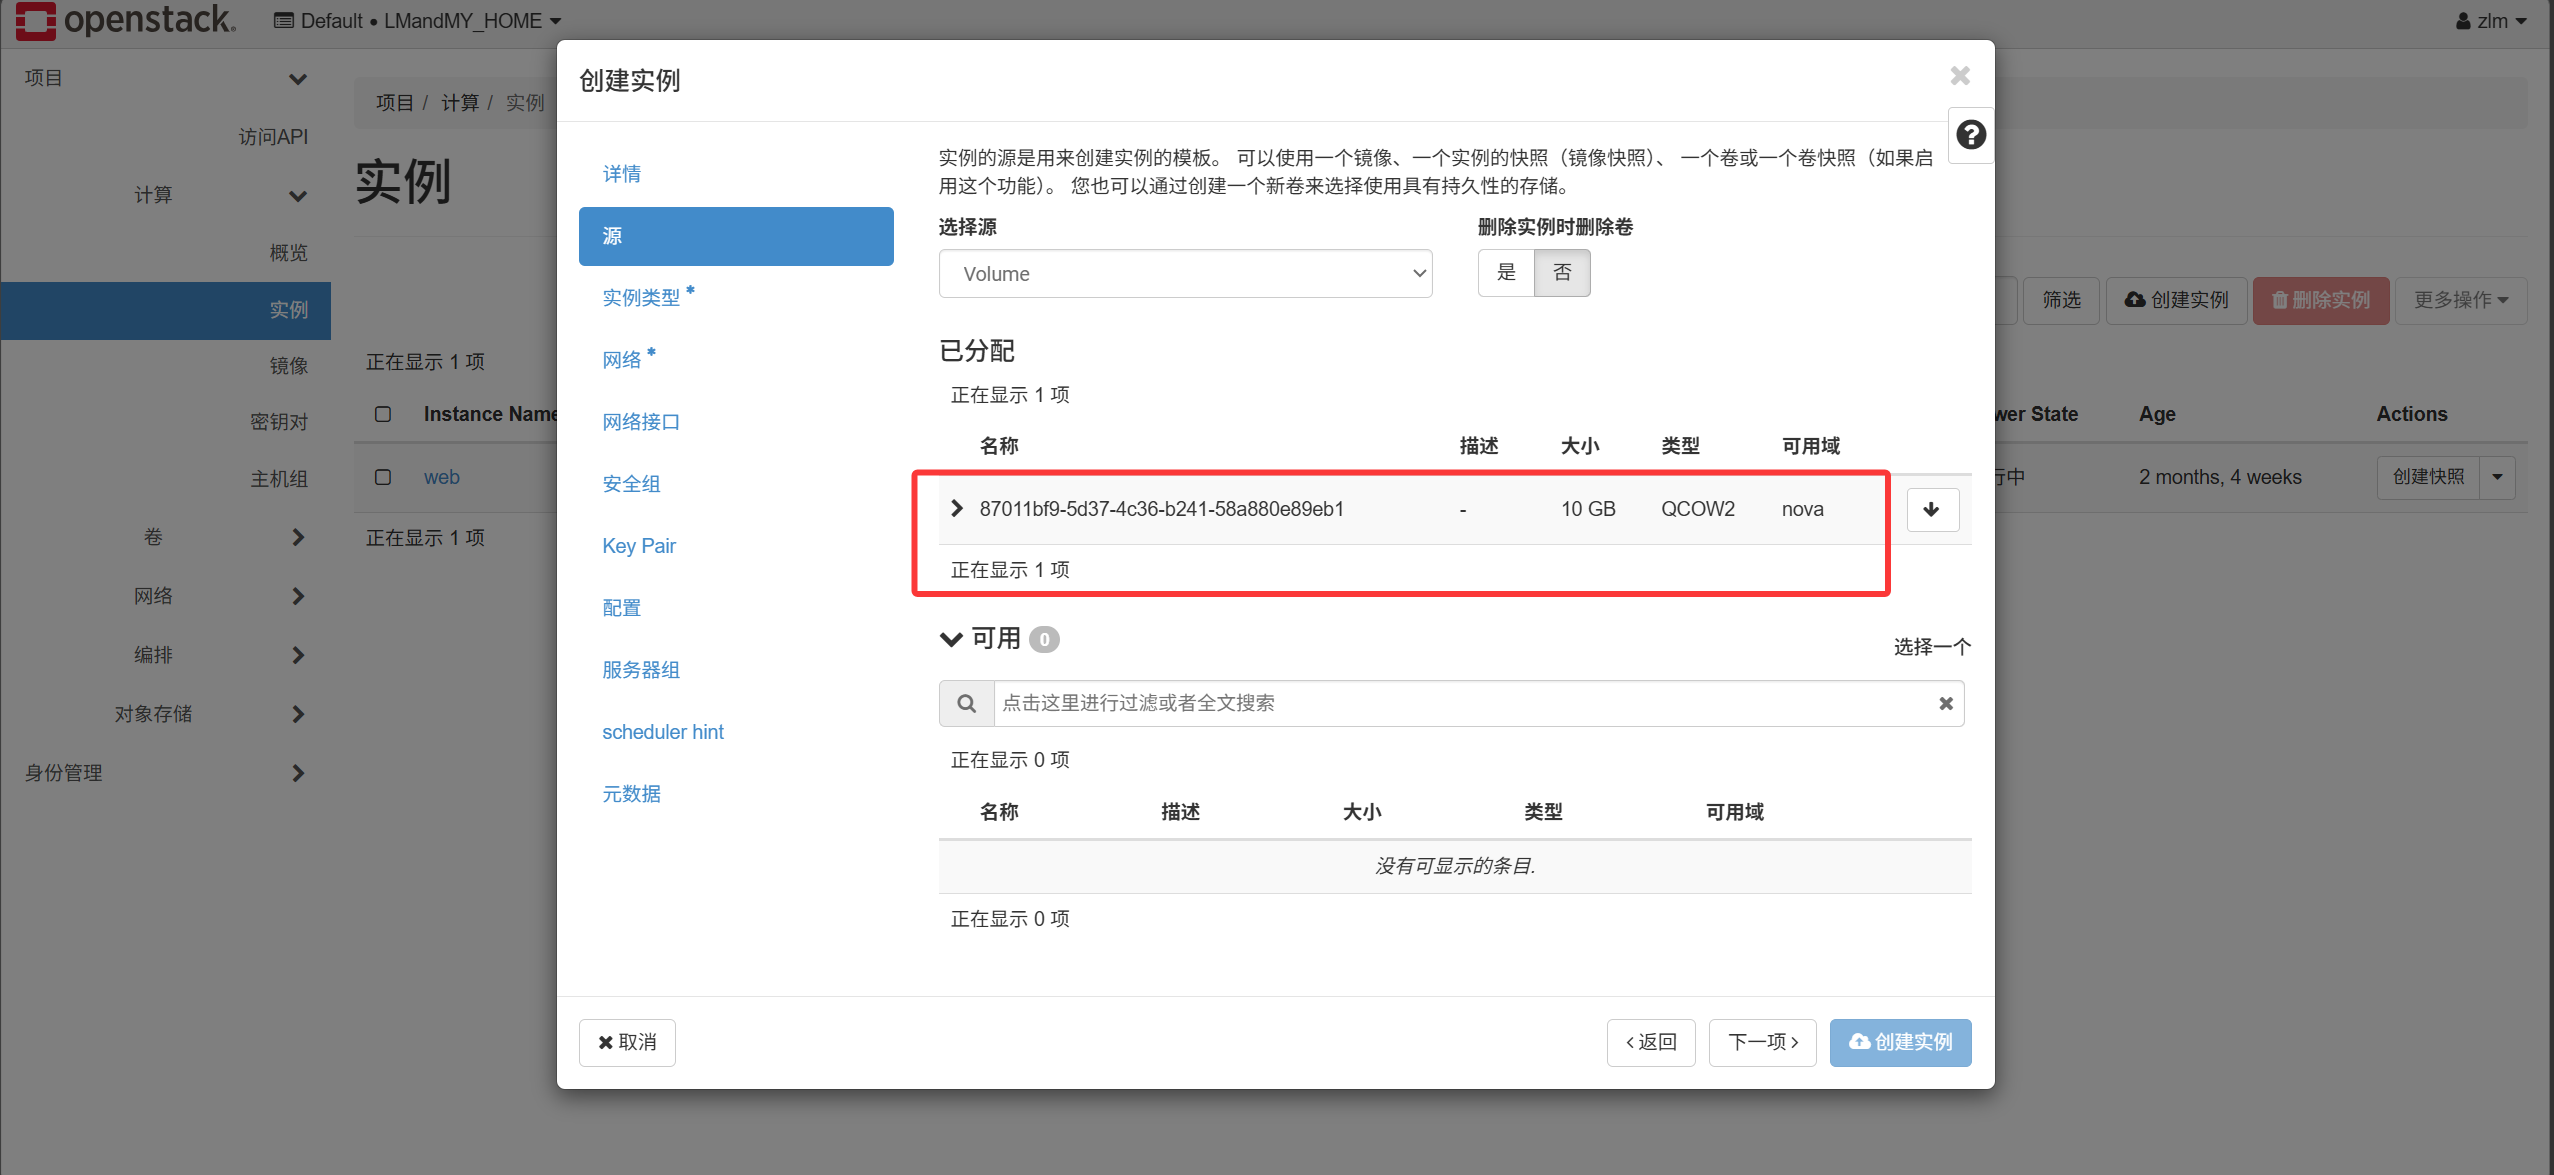
Task: Tick the select-all instances checkbox
Action: pos(383,414)
